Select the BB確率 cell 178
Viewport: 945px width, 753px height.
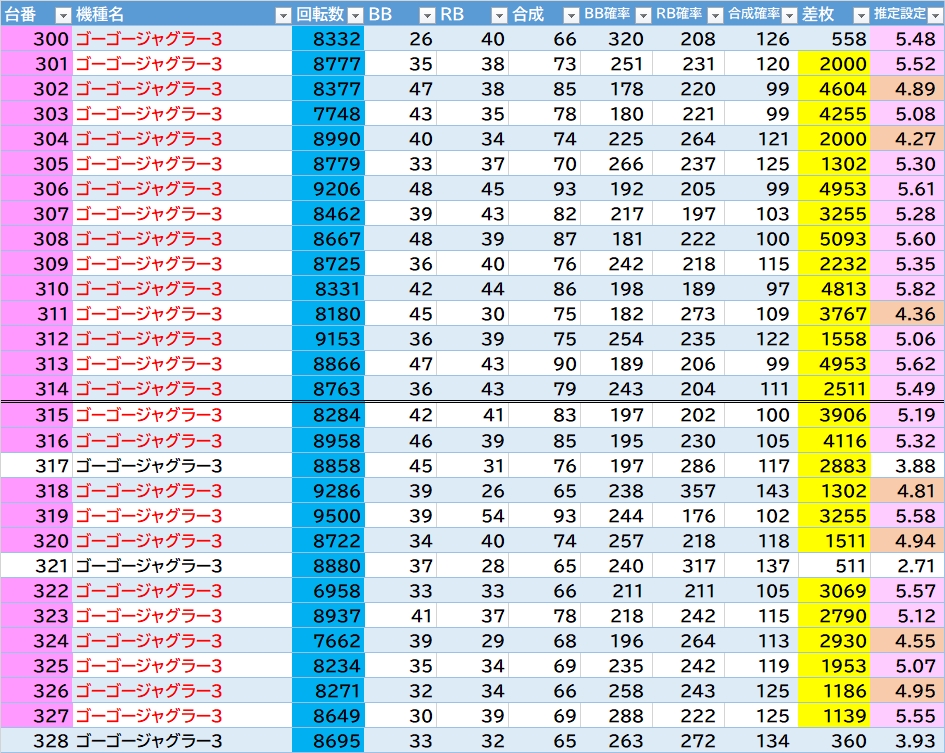click(617, 89)
